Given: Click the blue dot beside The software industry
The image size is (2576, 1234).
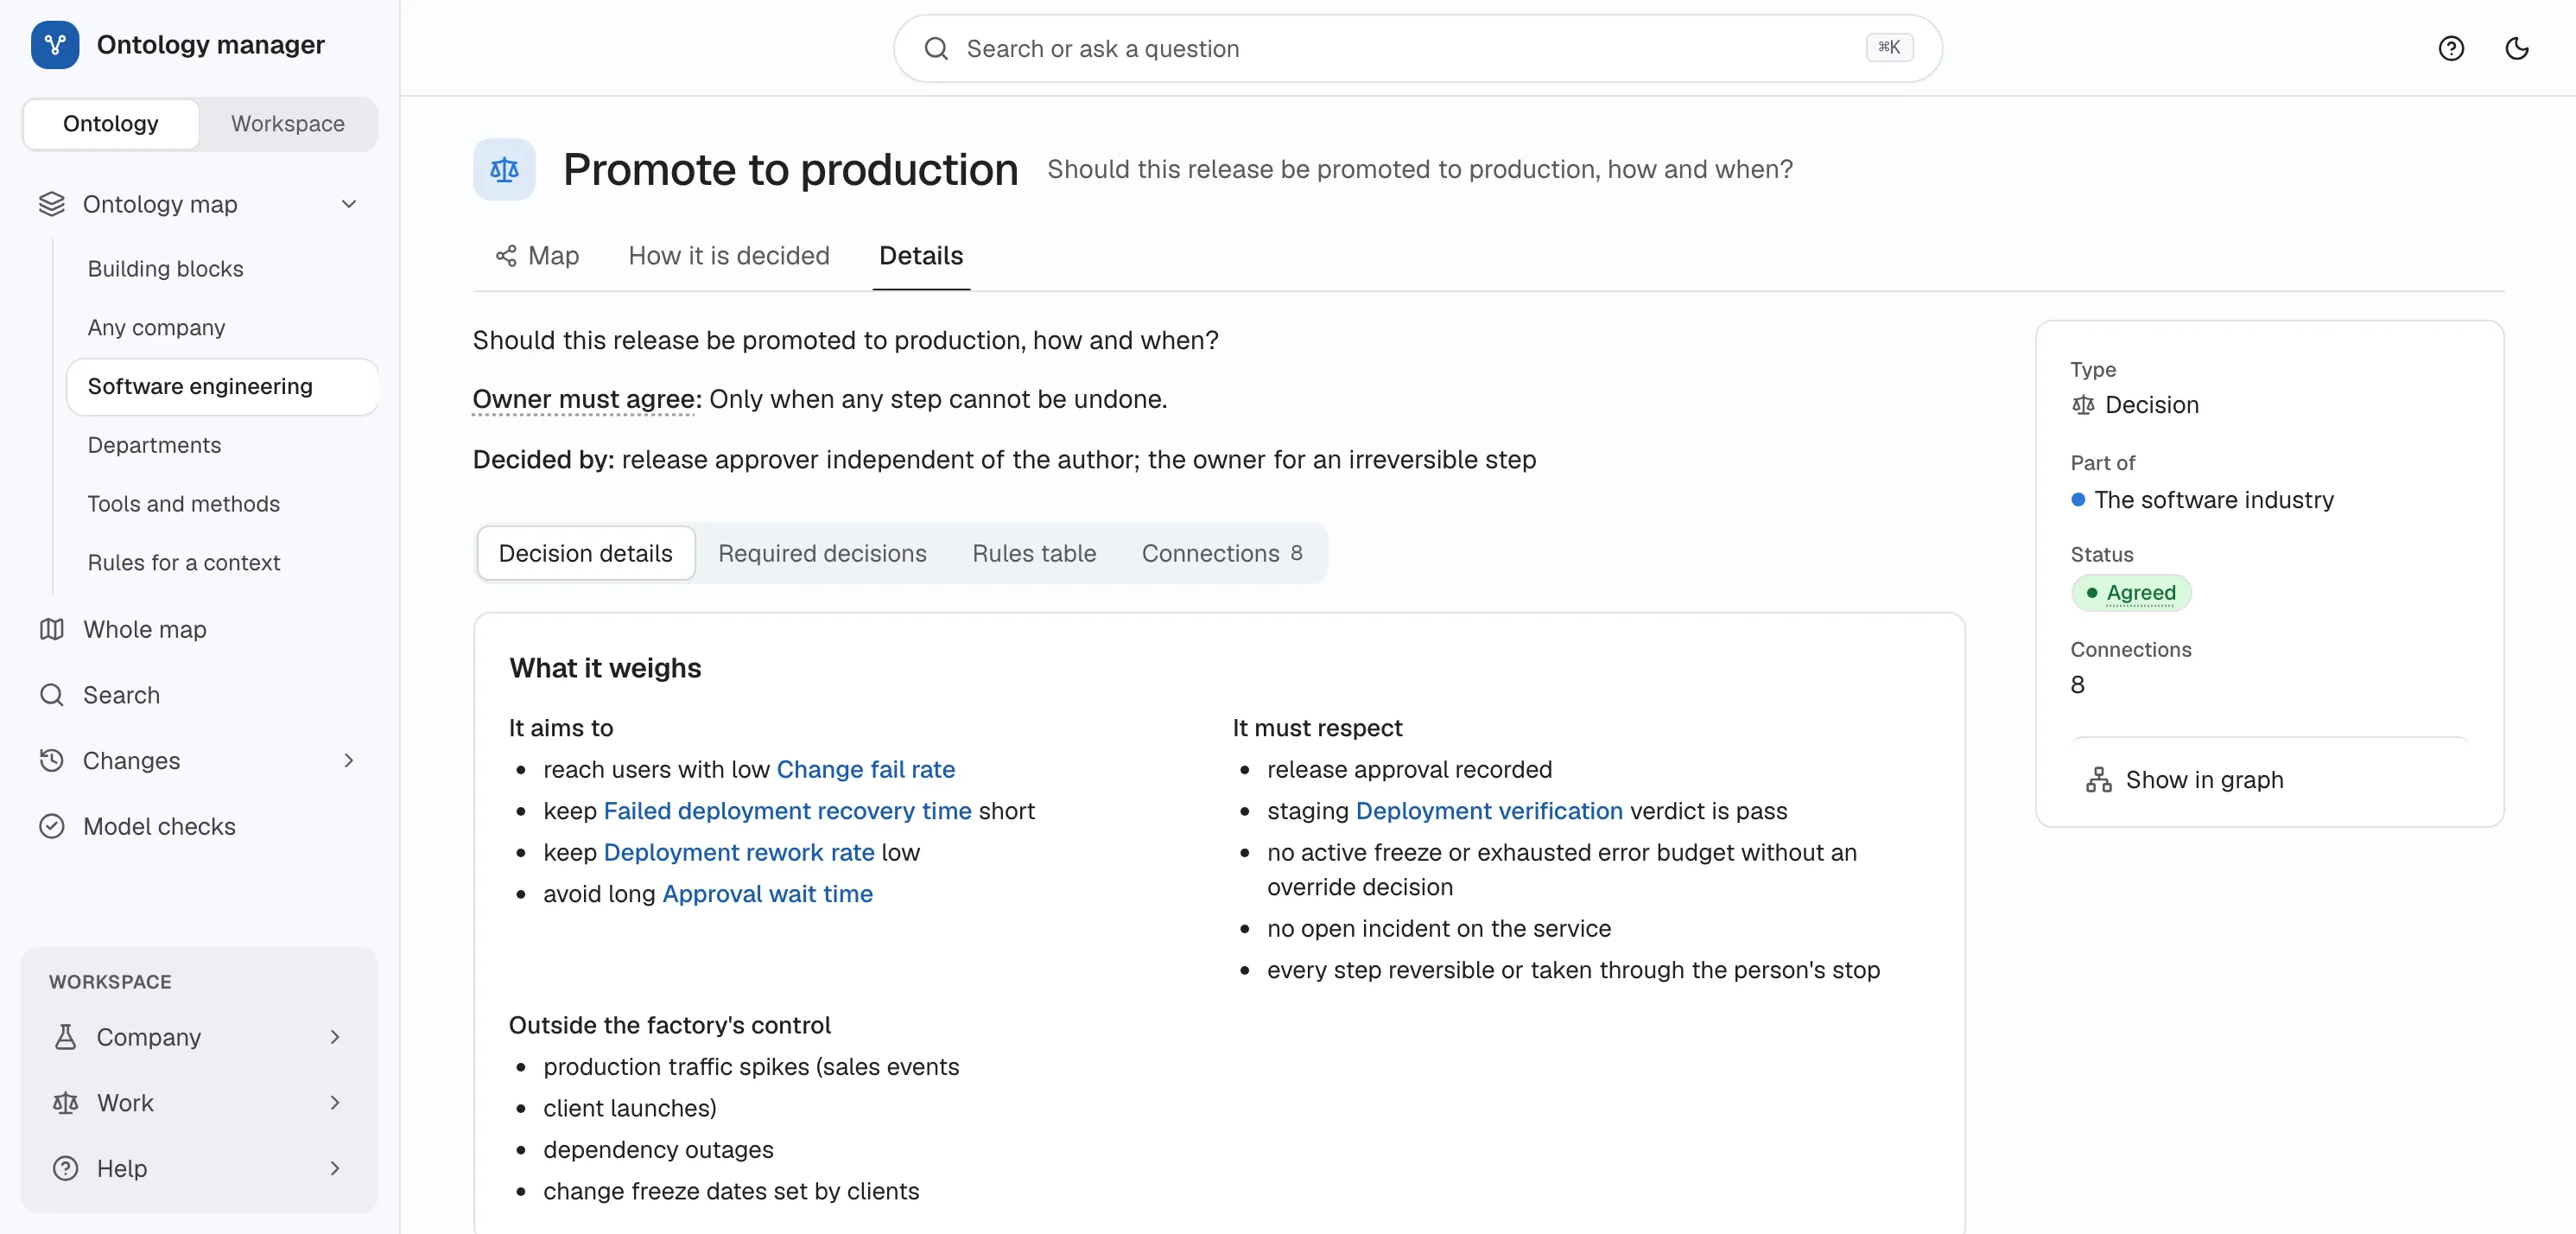Looking at the screenshot, I should (2078, 500).
